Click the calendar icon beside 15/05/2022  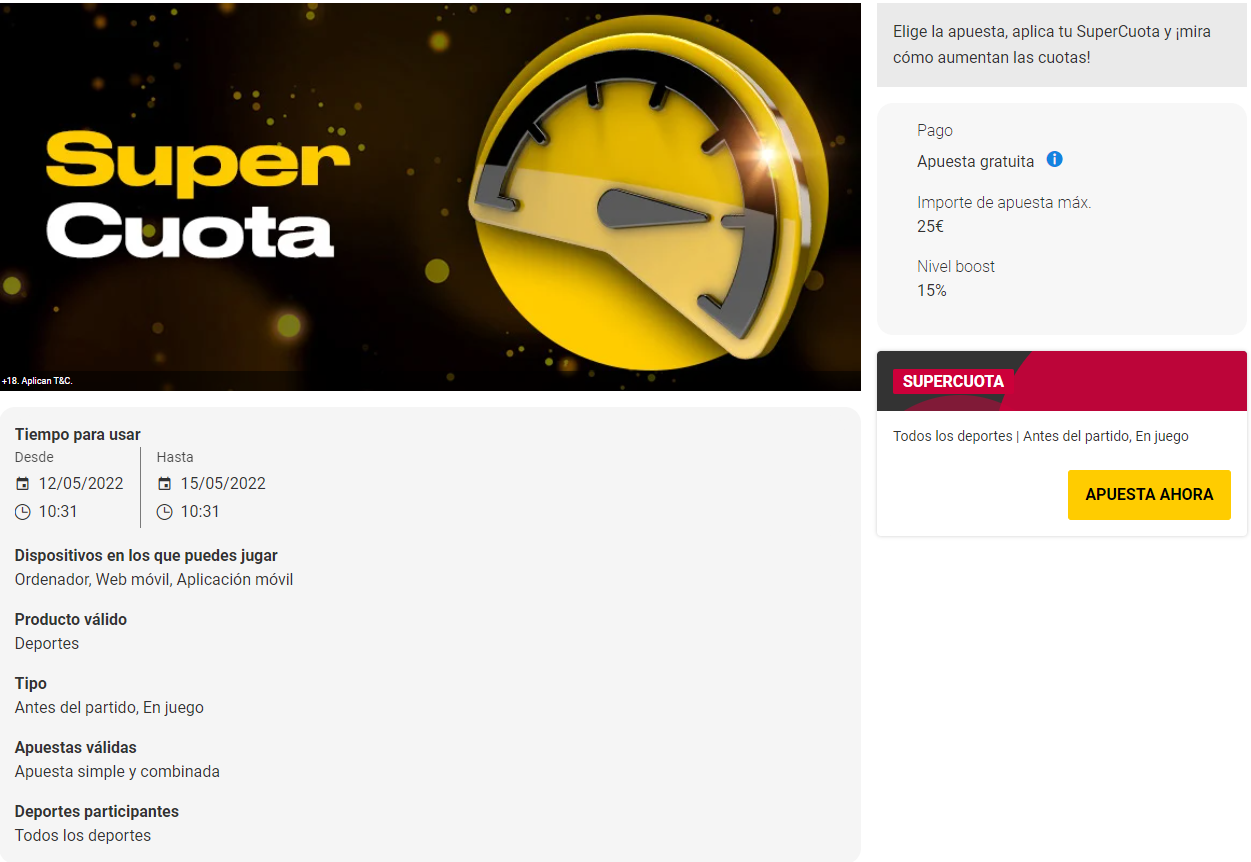pyautogui.click(x=165, y=484)
